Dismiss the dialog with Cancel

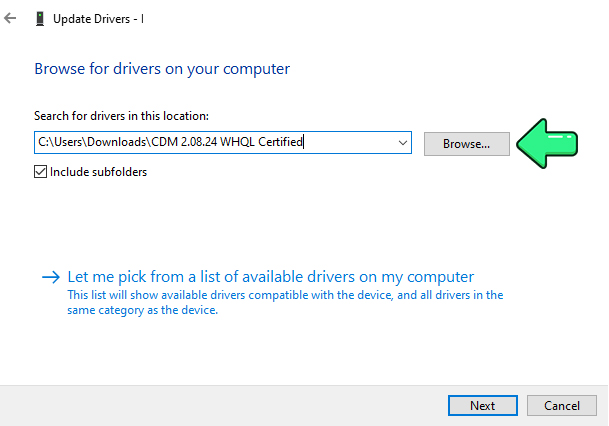(562, 406)
